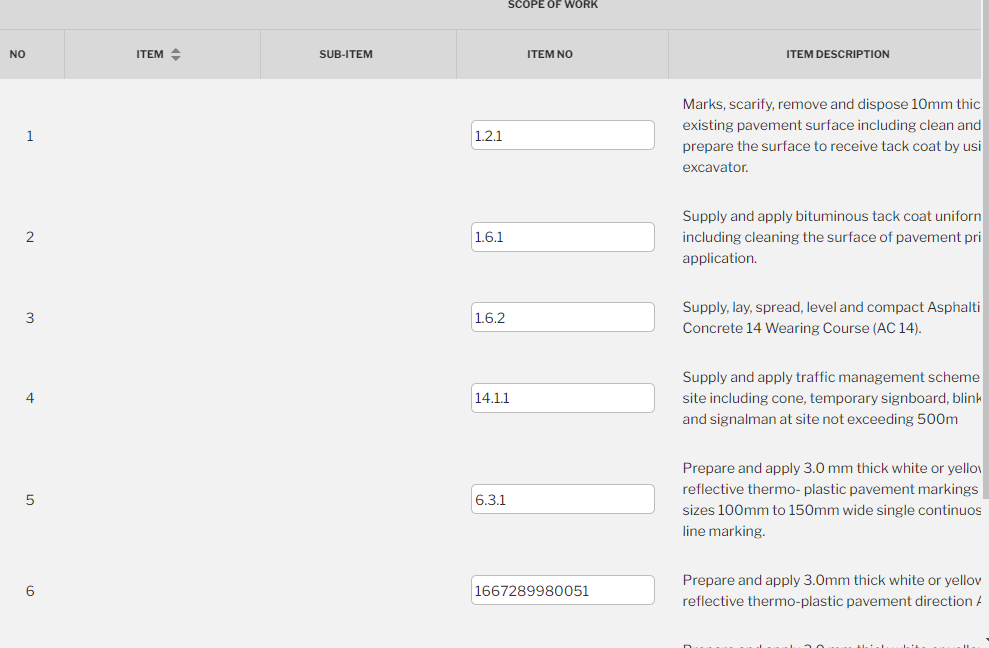Viewport: 989px width, 648px height.
Task: Click description 'Supply and apply bituminous tack coat'
Action: (x=831, y=237)
